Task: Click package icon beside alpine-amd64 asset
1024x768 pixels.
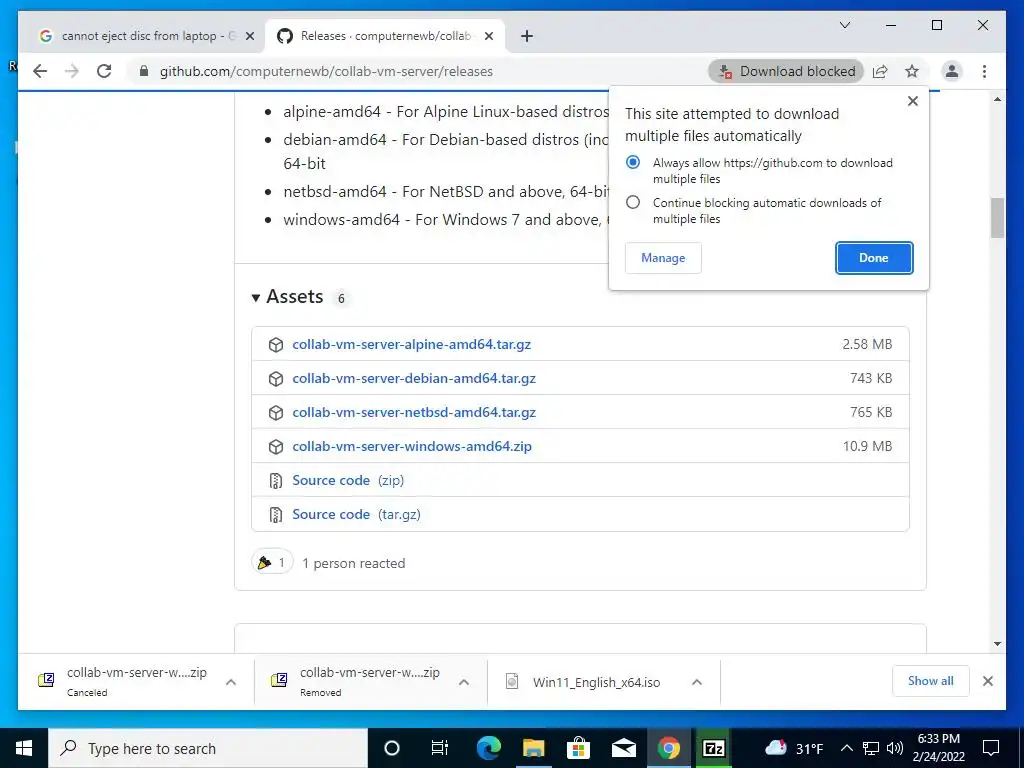Action: click(x=276, y=345)
